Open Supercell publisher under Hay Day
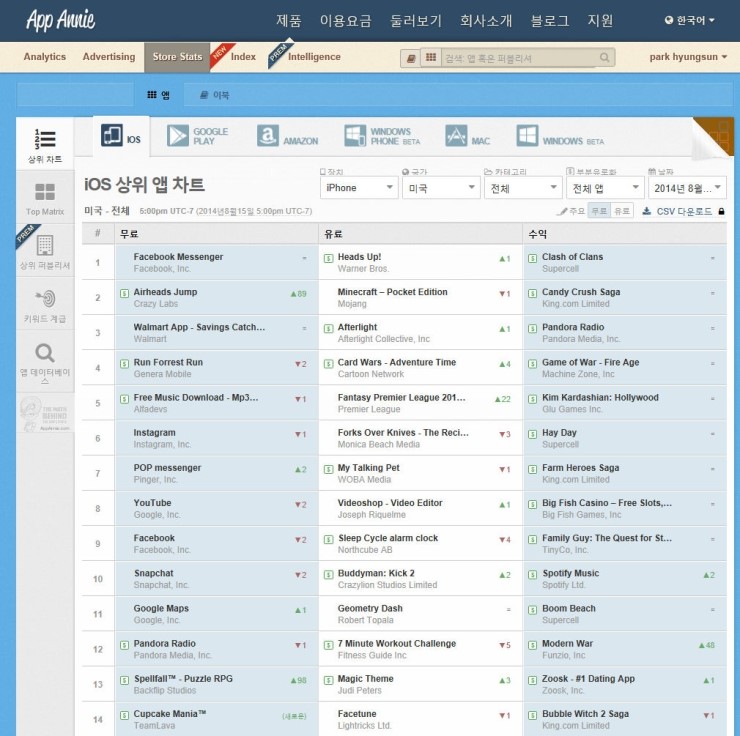The image size is (740, 736). (x=560, y=444)
